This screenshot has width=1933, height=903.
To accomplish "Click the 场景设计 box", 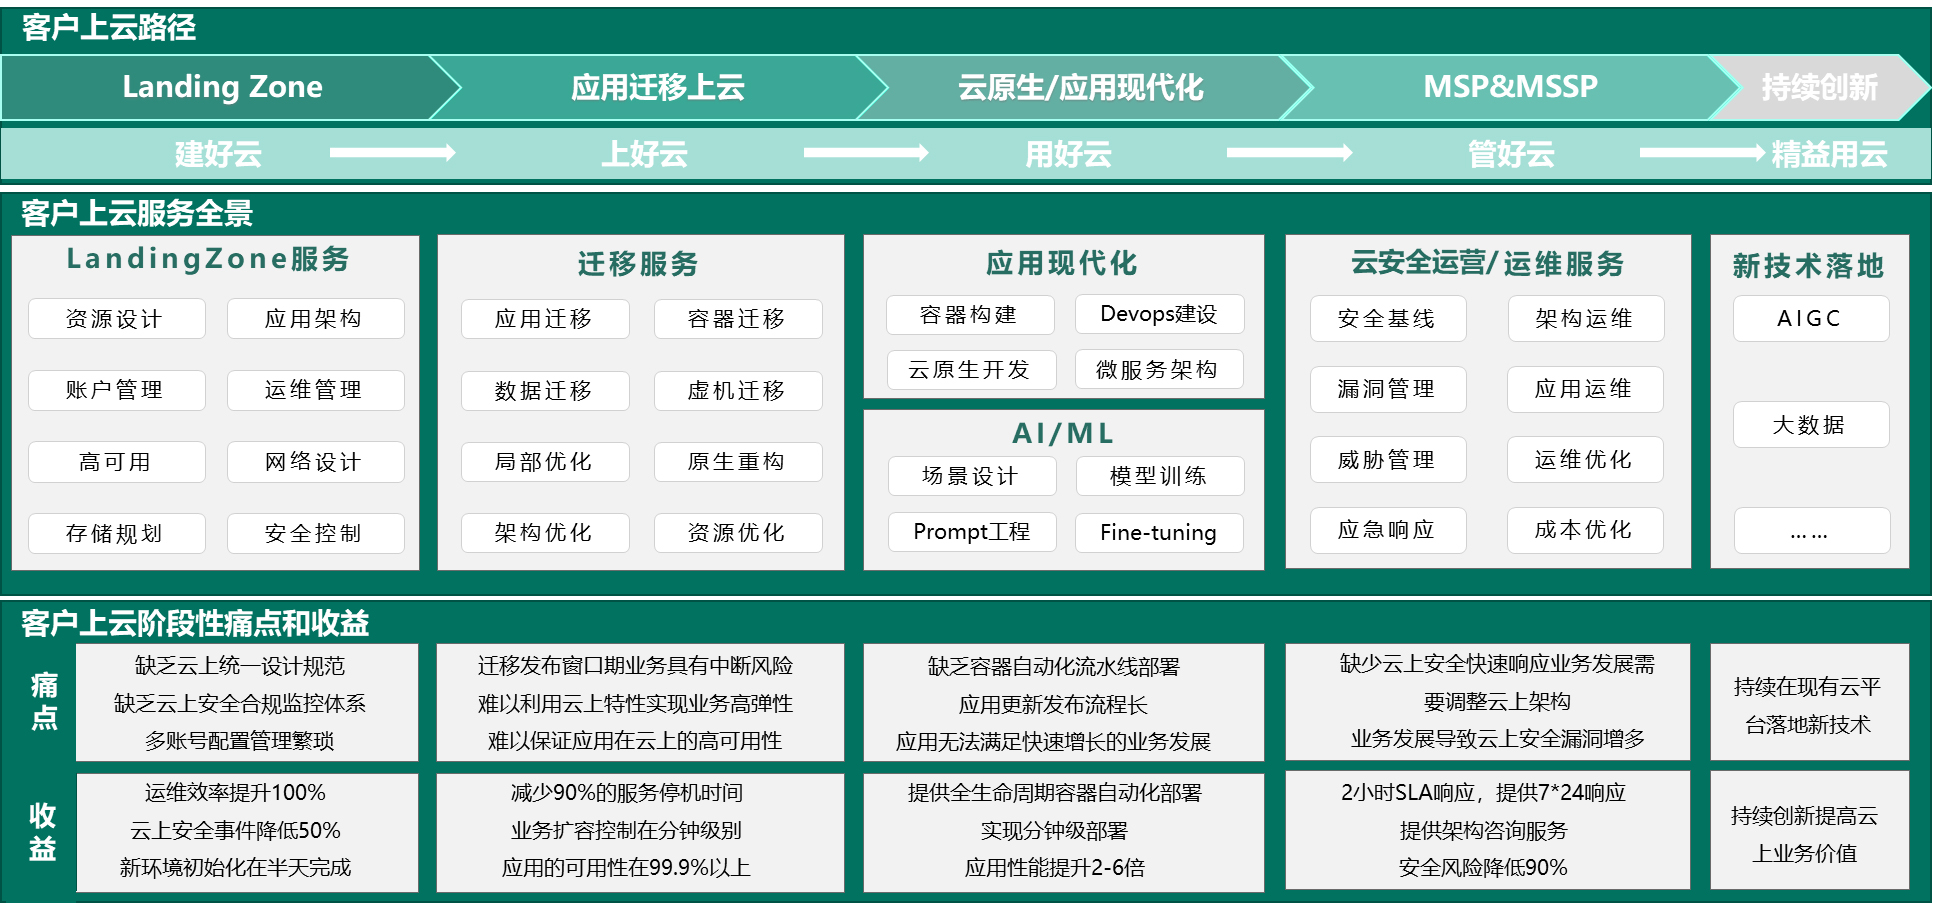I will tap(972, 476).
